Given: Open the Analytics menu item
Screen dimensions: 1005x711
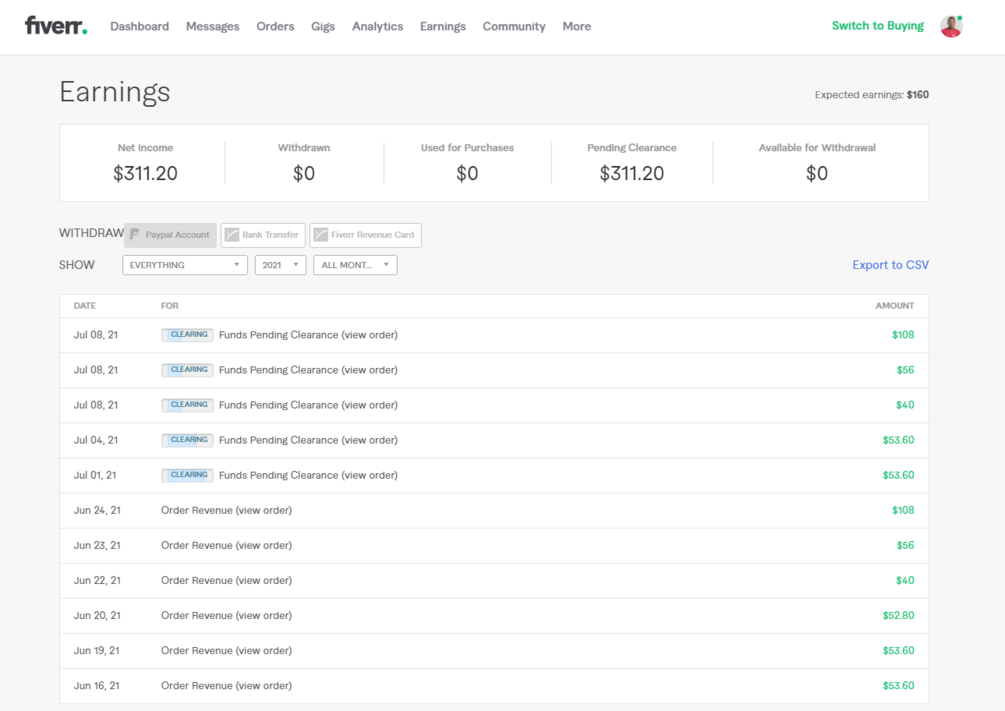Looking at the screenshot, I should click(x=377, y=26).
